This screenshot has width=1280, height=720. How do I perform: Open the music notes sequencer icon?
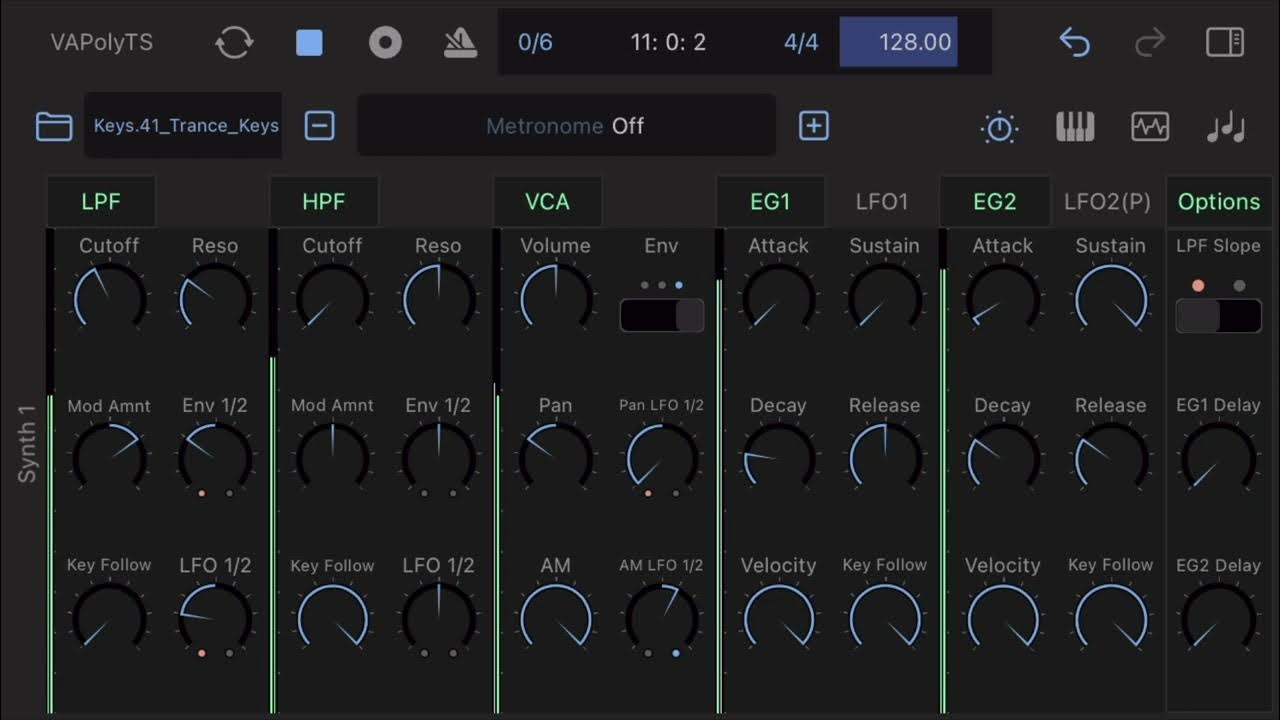point(1226,127)
